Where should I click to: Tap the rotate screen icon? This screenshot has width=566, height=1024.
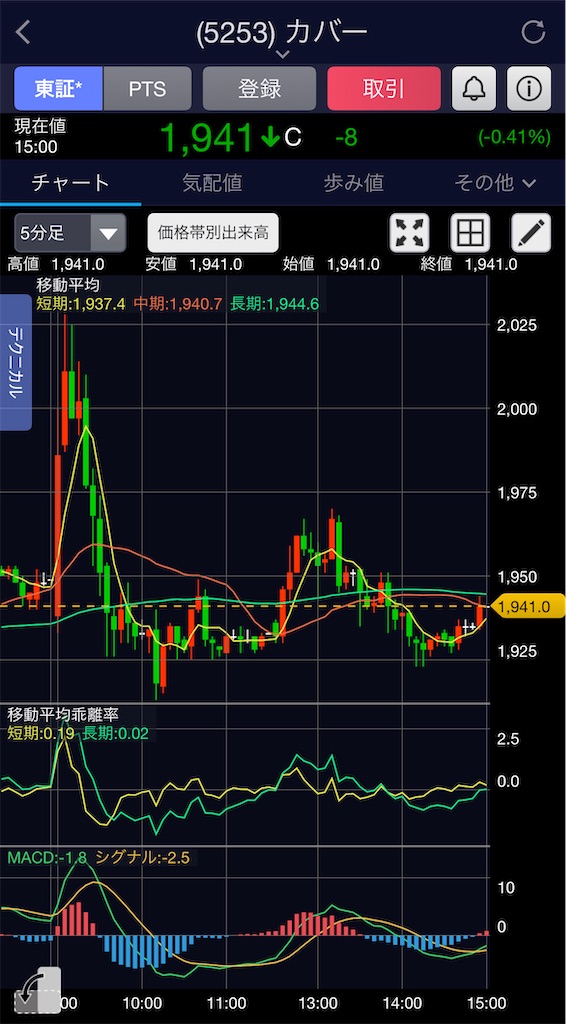(x=38, y=991)
